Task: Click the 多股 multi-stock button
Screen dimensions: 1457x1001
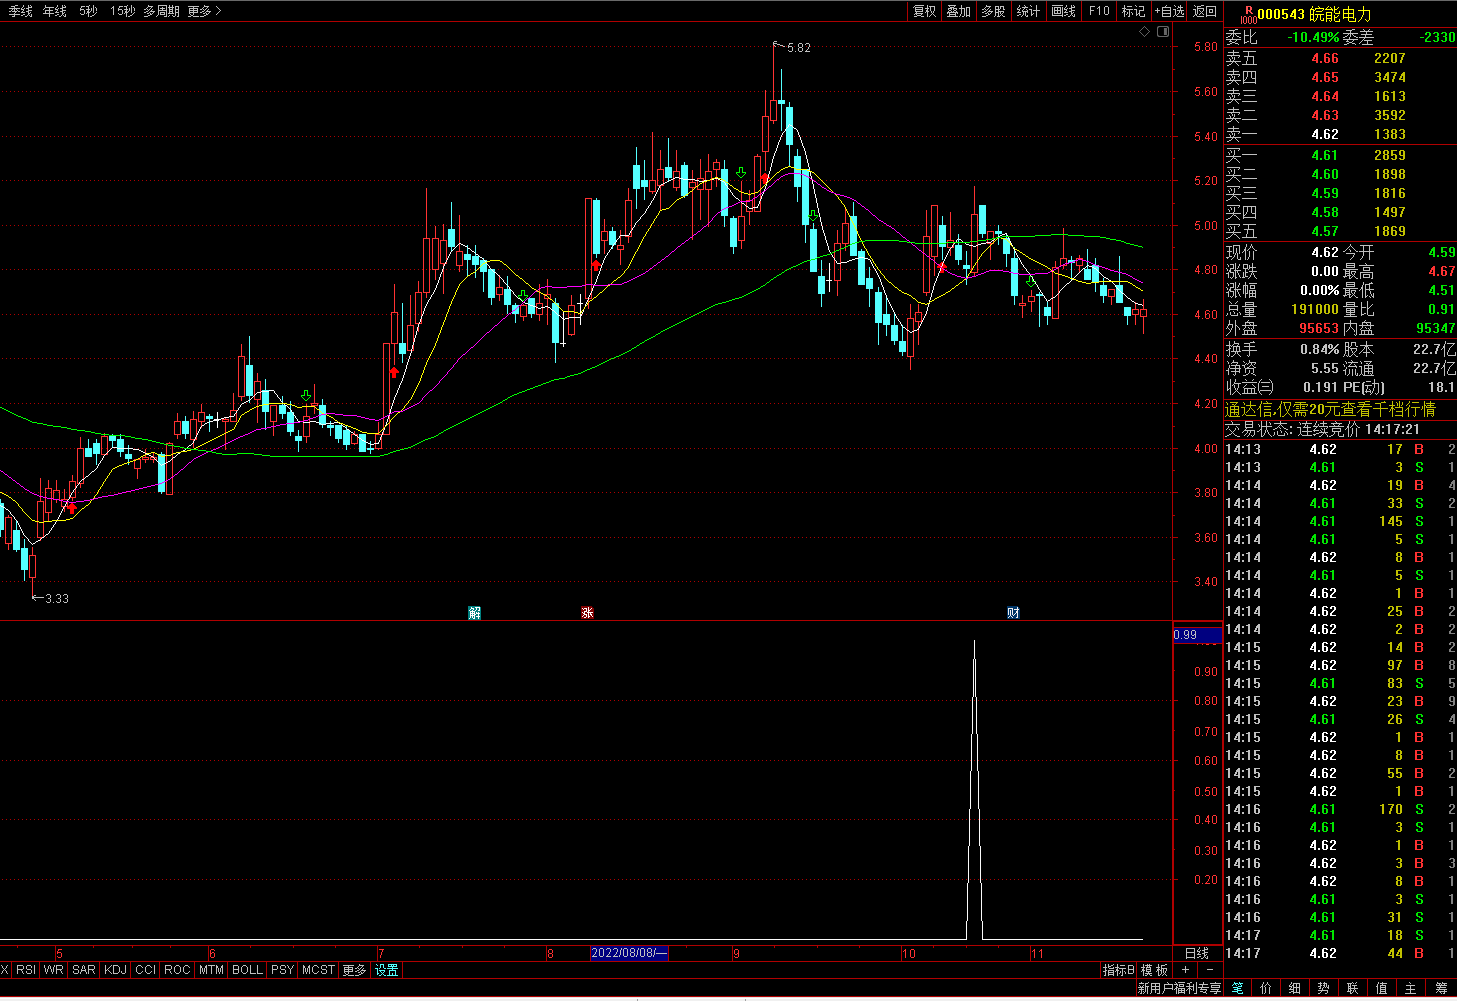Action: (x=993, y=11)
